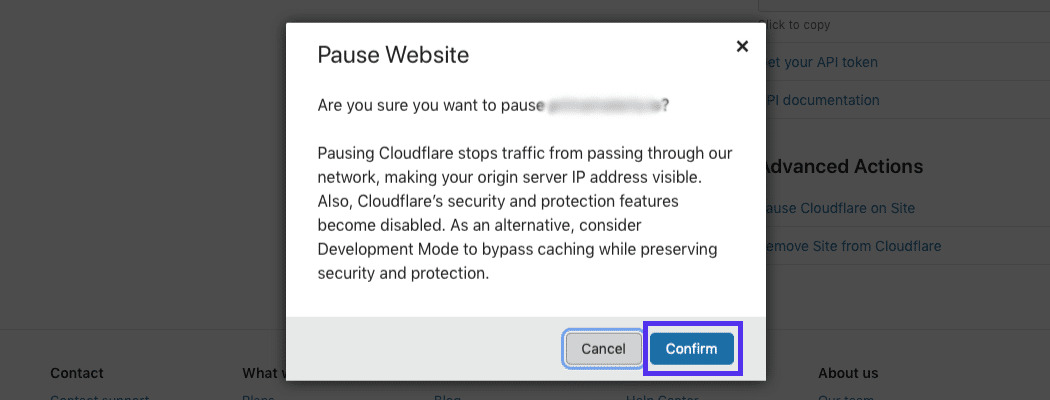Image resolution: width=1050 pixels, height=400 pixels.
Task: Open the API documentation link
Action: tap(823, 100)
